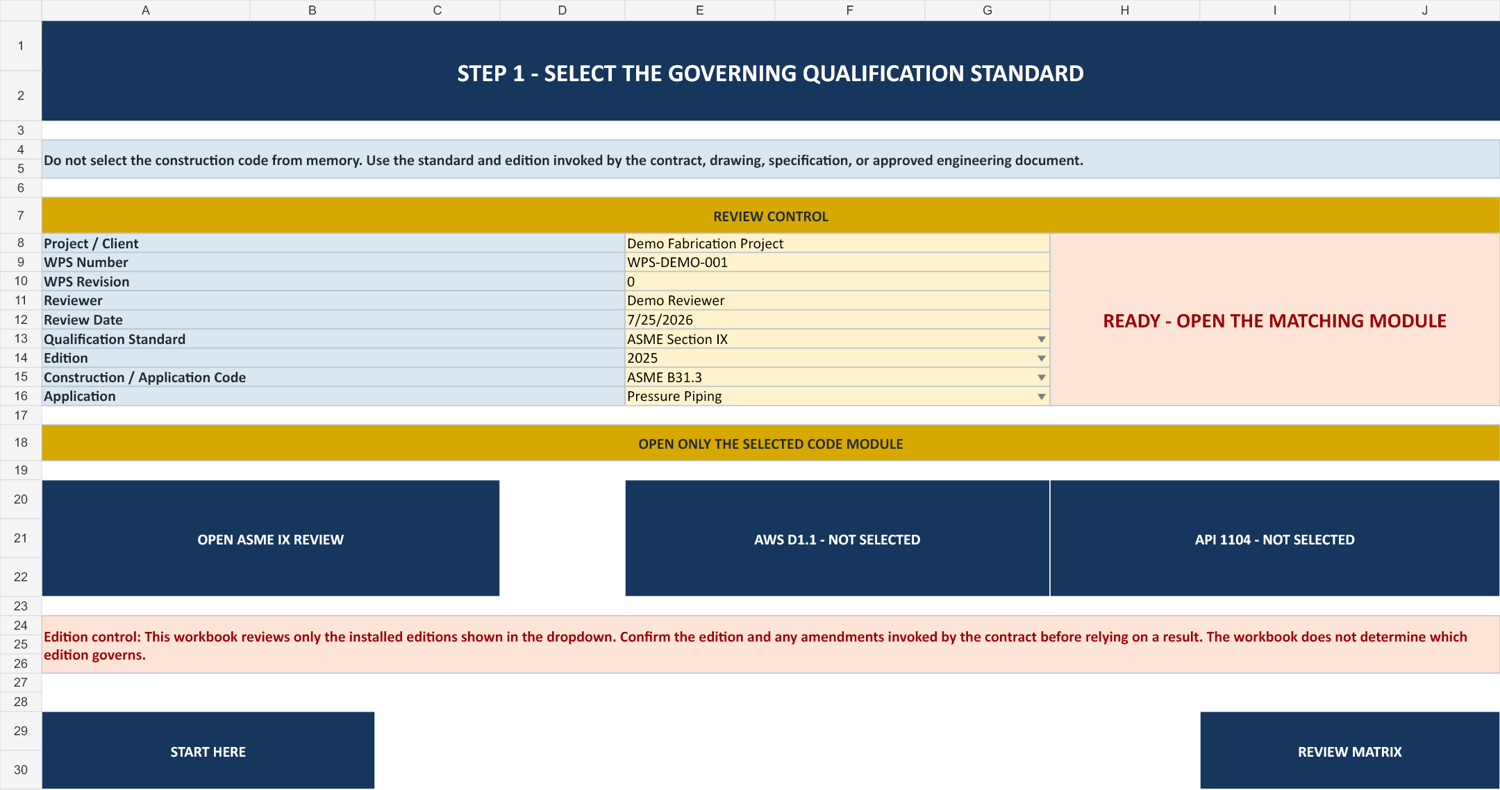This screenshot has height=790, width=1500.
Task: Click the Demo Reviewer cell
Action: click(x=837, y=301)
